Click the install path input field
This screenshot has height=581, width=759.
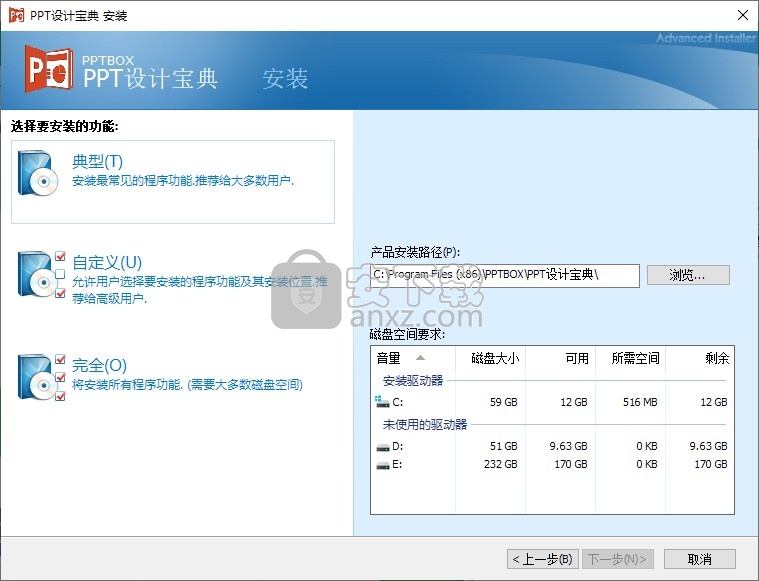505,275
